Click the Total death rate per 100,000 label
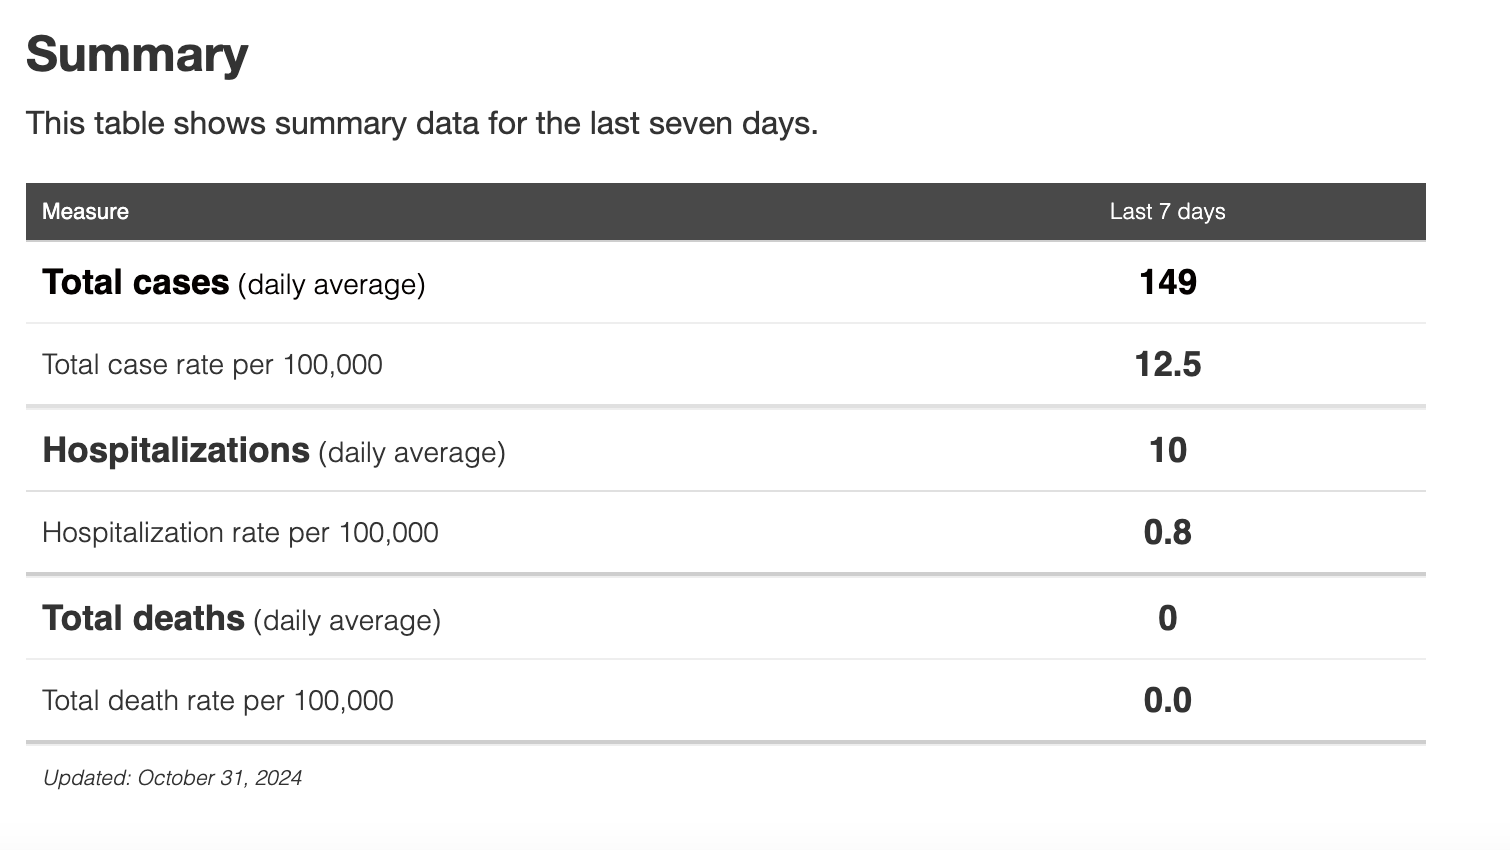This screenshot has height=850, width=1510. click(217, 701)
